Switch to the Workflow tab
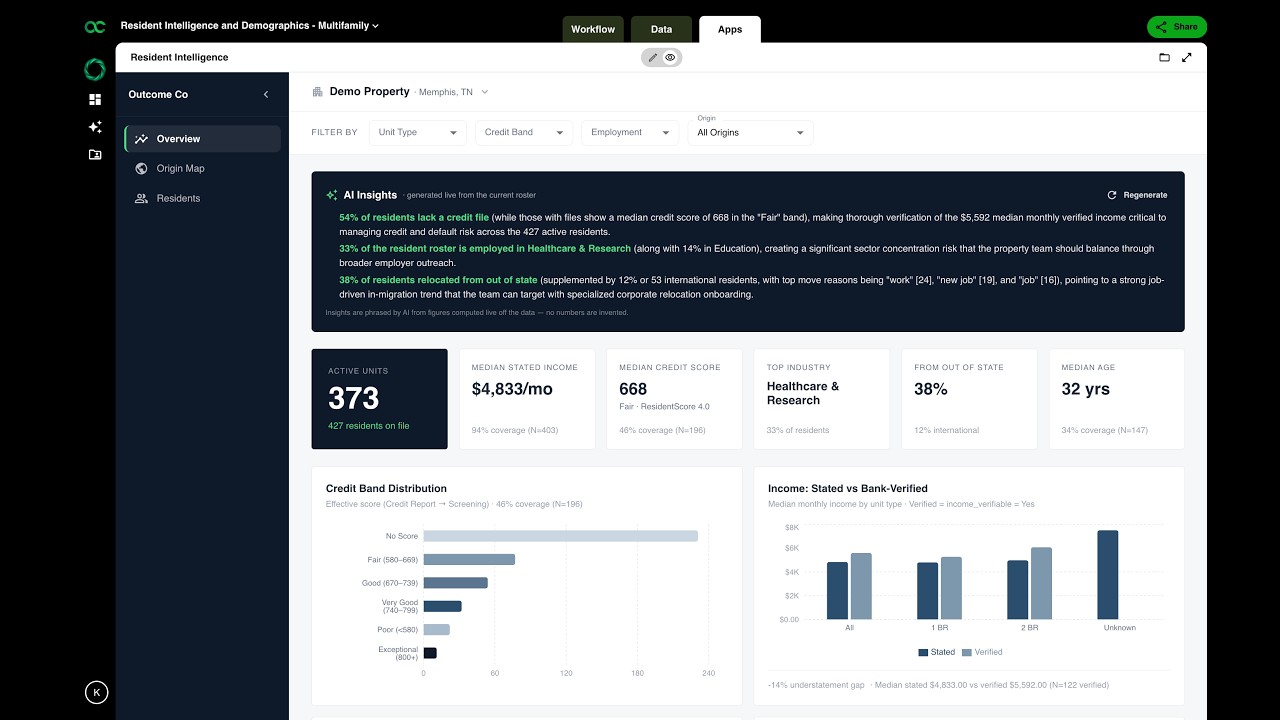This screenshot has height=720, width=1280. tap(593, 29)
